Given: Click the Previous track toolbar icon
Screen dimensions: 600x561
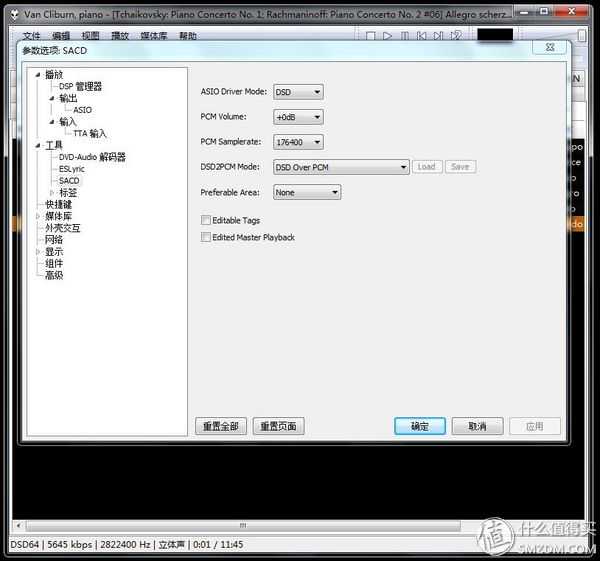Looking at the screenshot, I should (422, 36).
